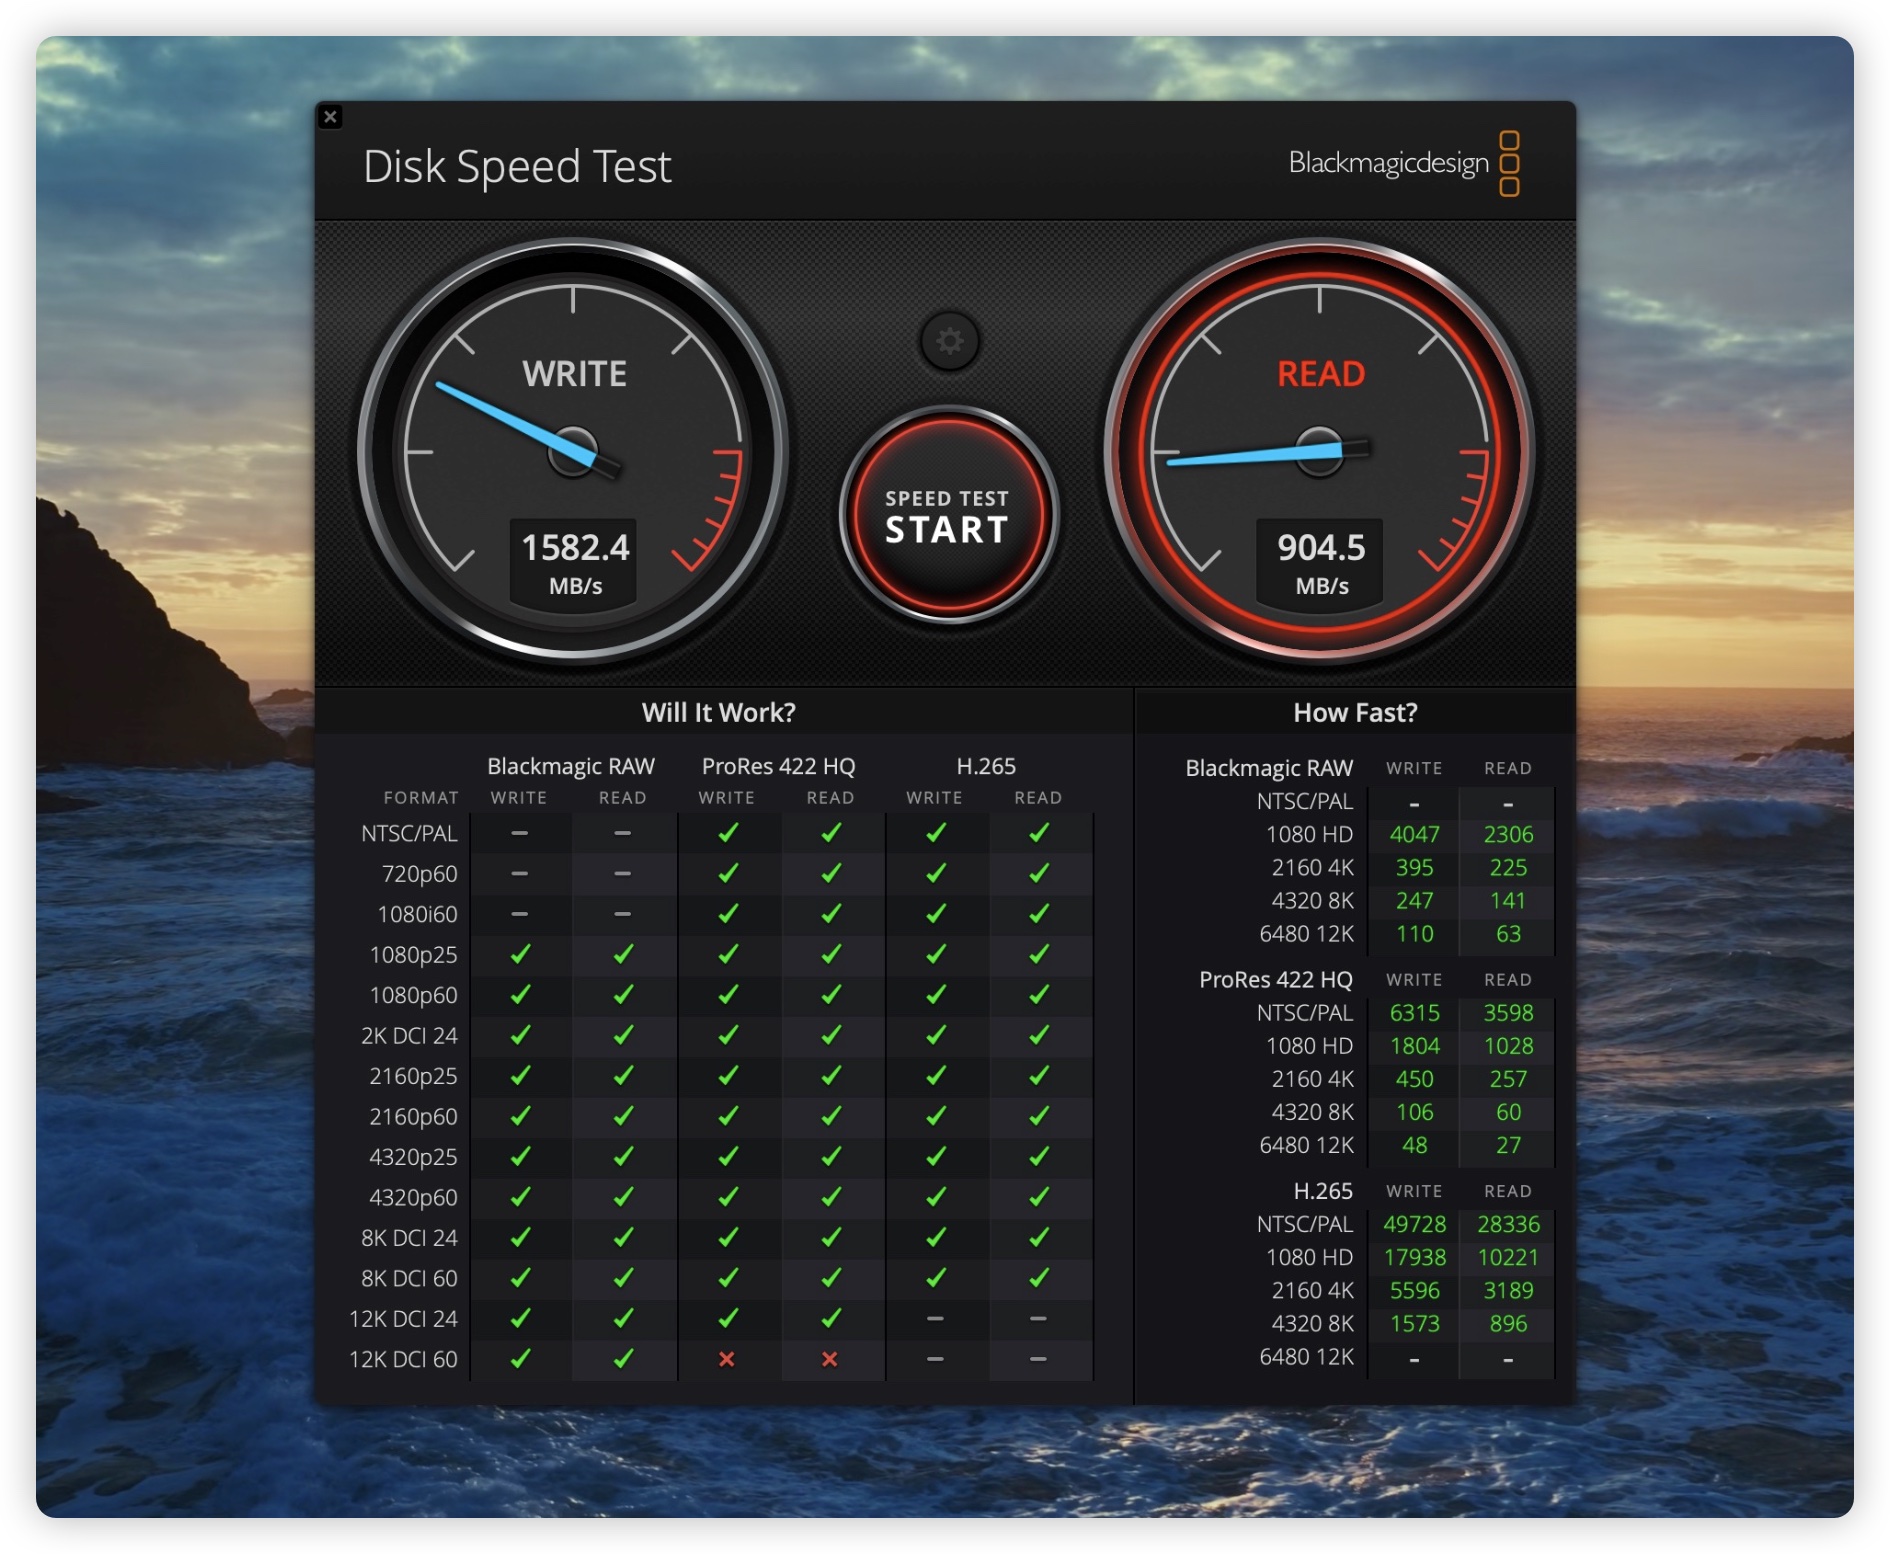This screenshot has height=1554, width=1890.
Task: Click the 'Blackmagic RAW' header in How Fast panel
Action: tap(1268, 768)
